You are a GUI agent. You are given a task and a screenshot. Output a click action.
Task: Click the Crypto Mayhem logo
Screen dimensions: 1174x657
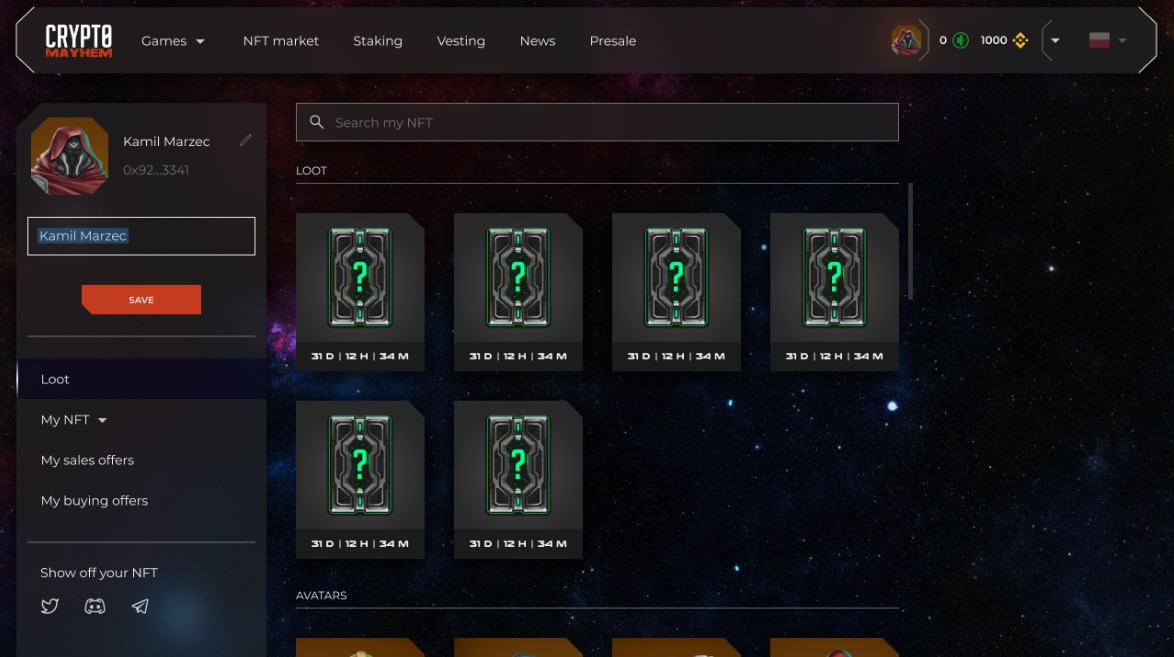pyautogui.click(x=79, y=41)
